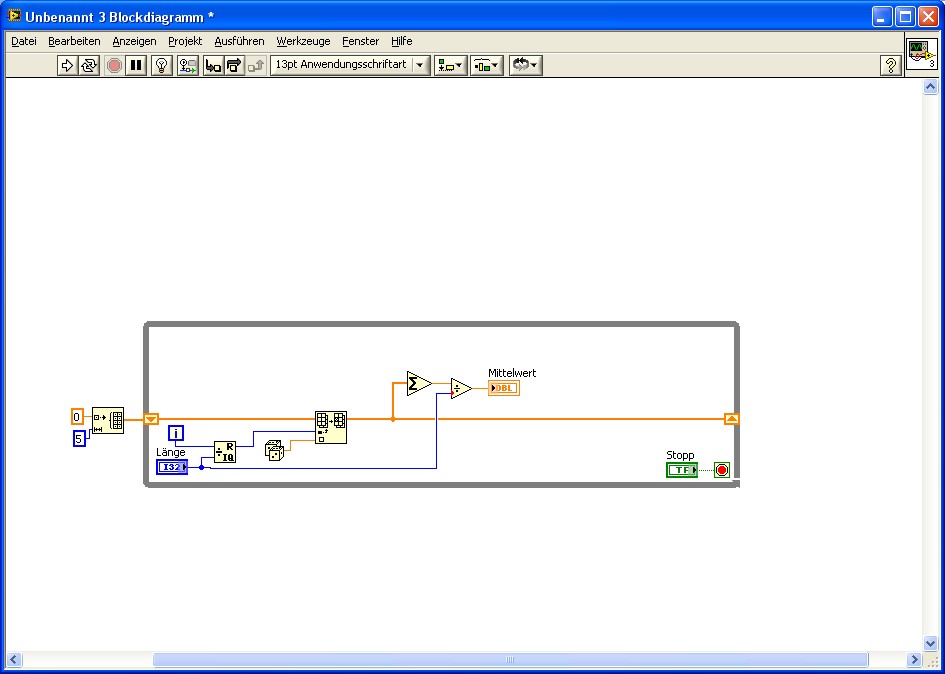Click the Step Over button
Image resolution: width=945 pixels, height=674 pixels.
click(x=234, y=65)
